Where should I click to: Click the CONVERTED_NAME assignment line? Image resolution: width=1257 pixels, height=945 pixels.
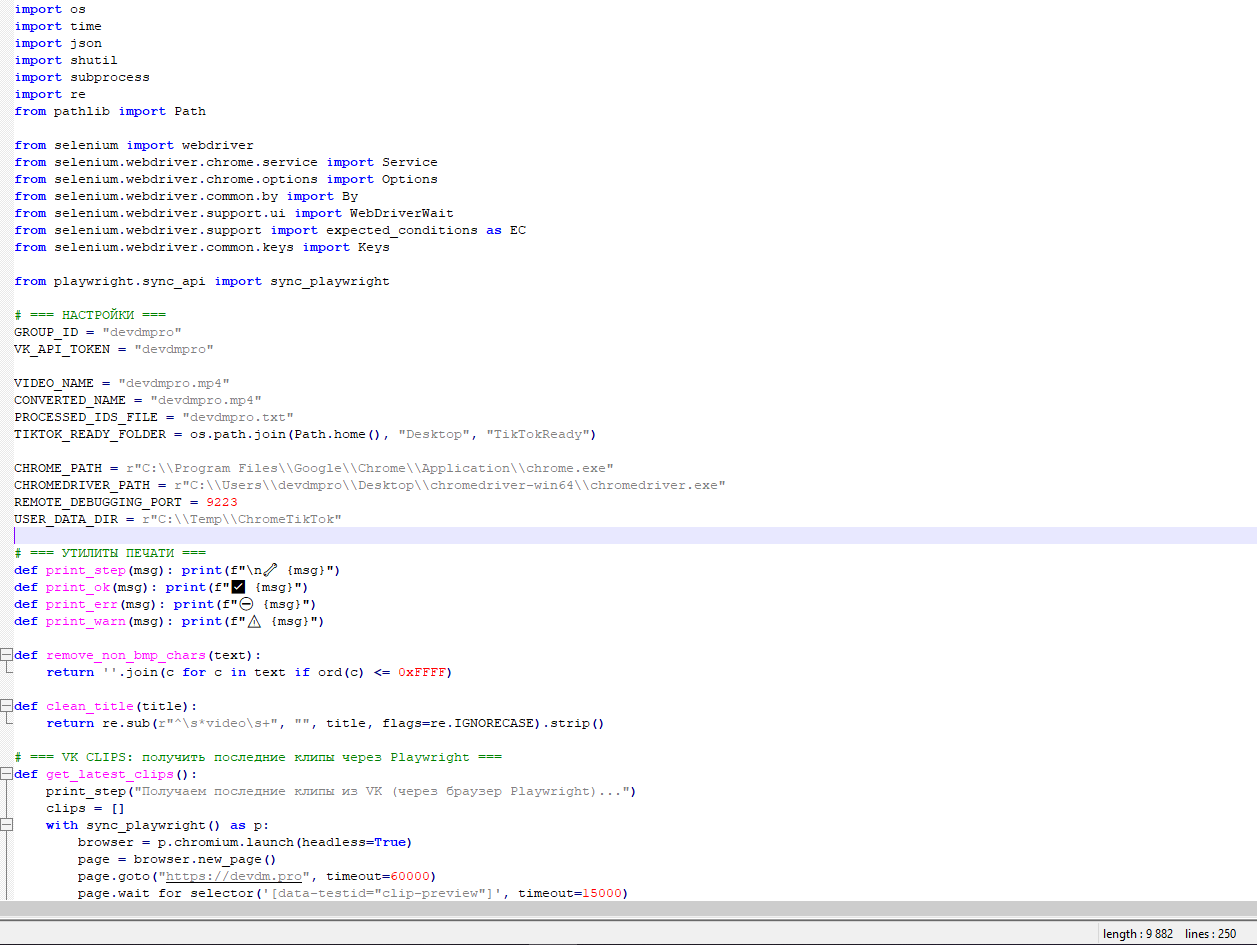coord(138,400)
